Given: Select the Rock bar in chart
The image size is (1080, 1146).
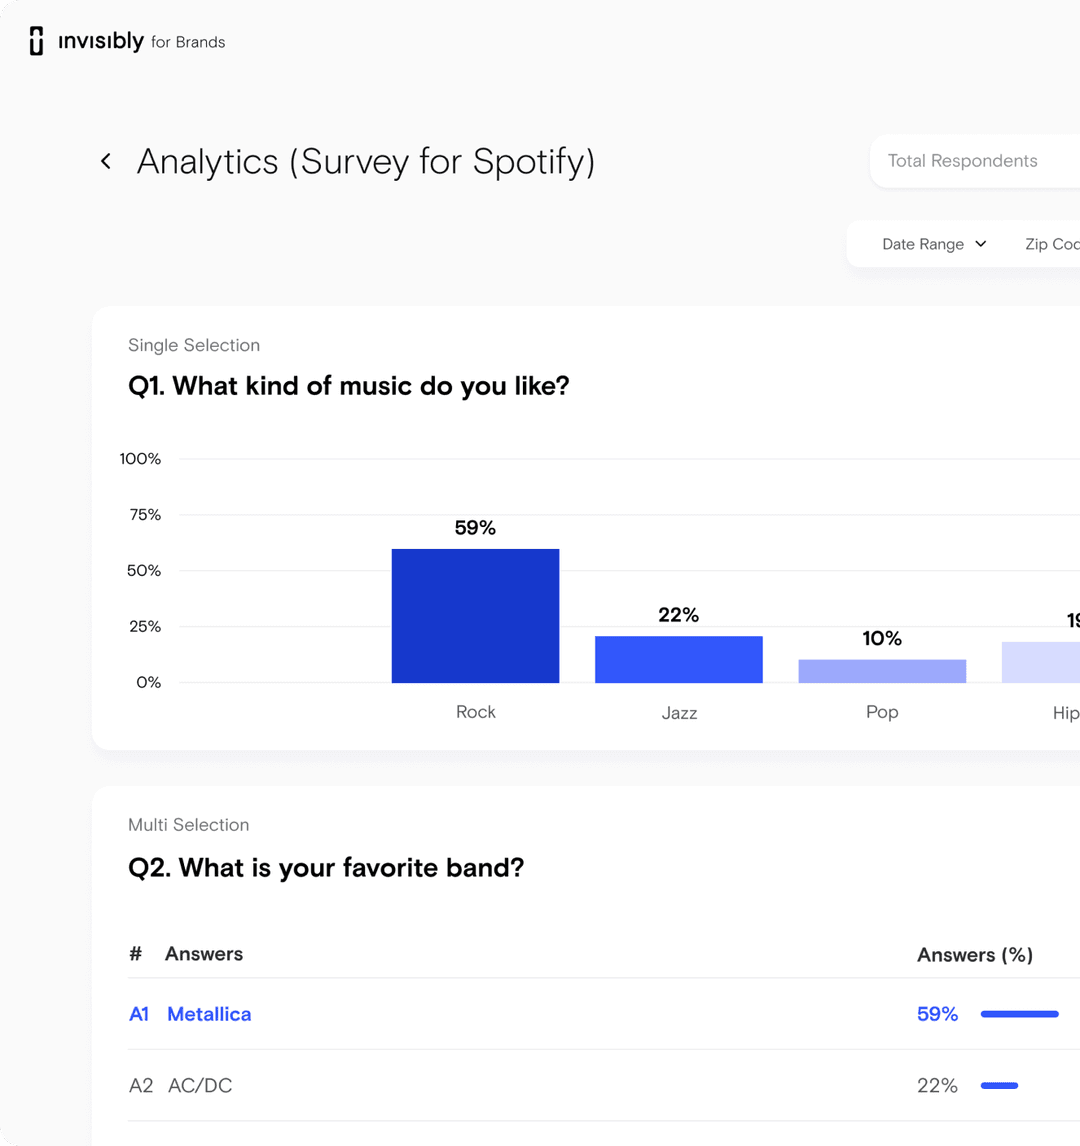Looking at the screenshot, I should [475, 616].
